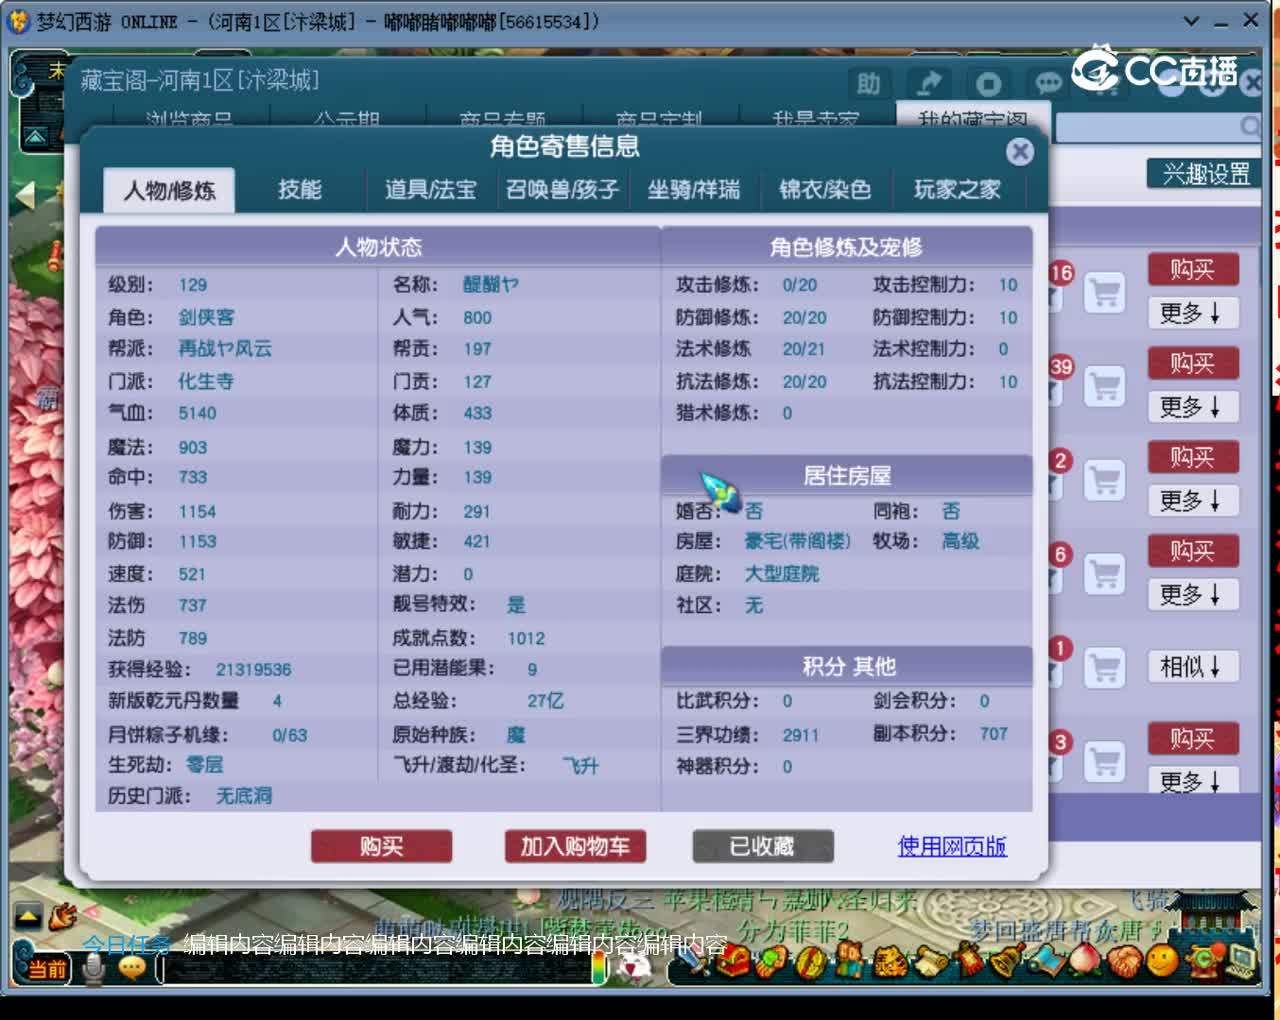Click 购买 in the badge 39 row
The width and height of the screenshot is (1280, 1020).
(x=1192, y=363)
